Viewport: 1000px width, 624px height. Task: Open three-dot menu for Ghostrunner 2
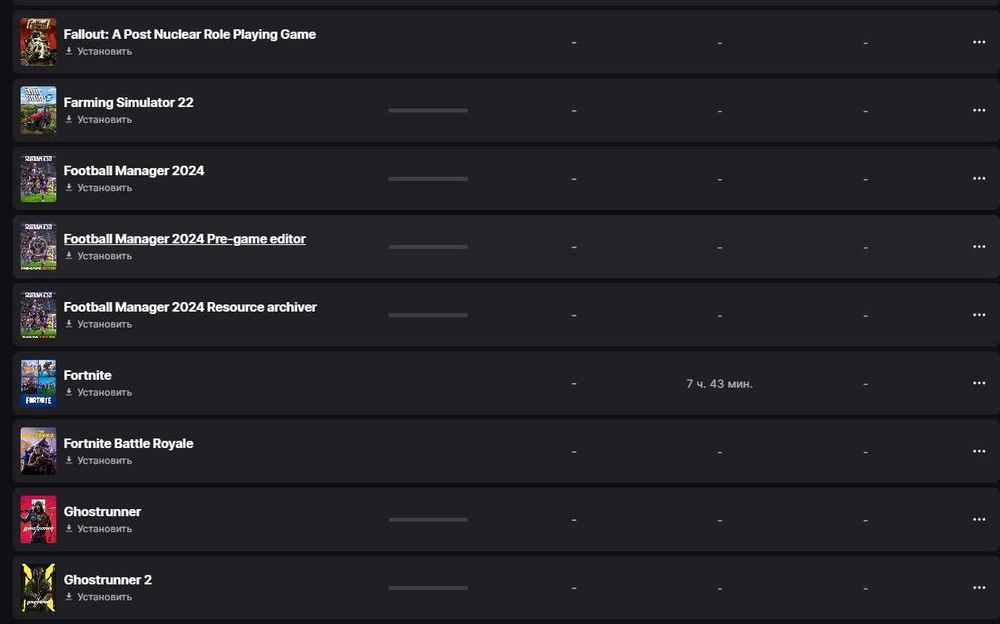[x=979, y=587]
